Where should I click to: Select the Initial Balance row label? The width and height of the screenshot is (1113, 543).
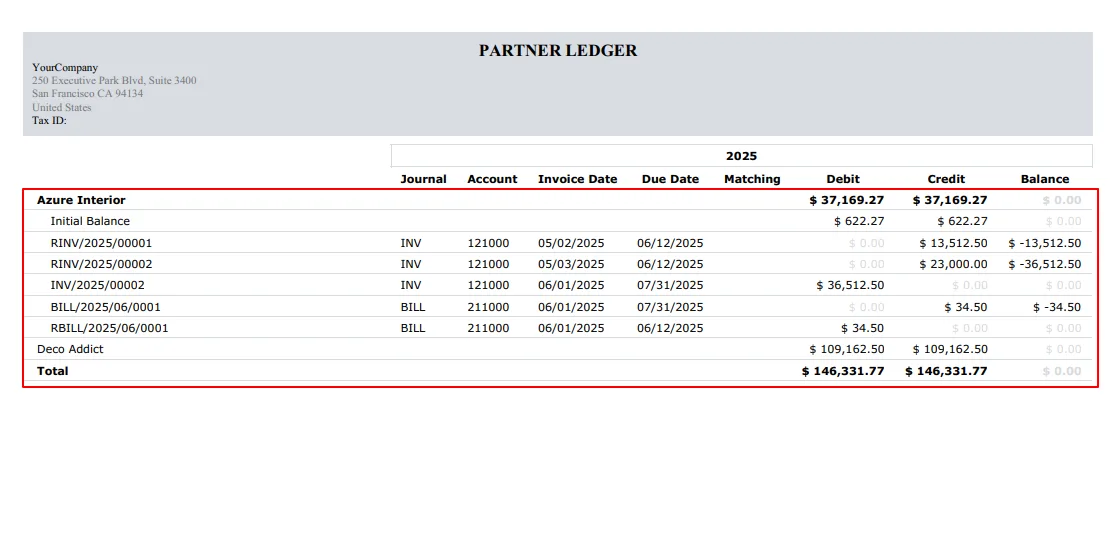[90, 221]
